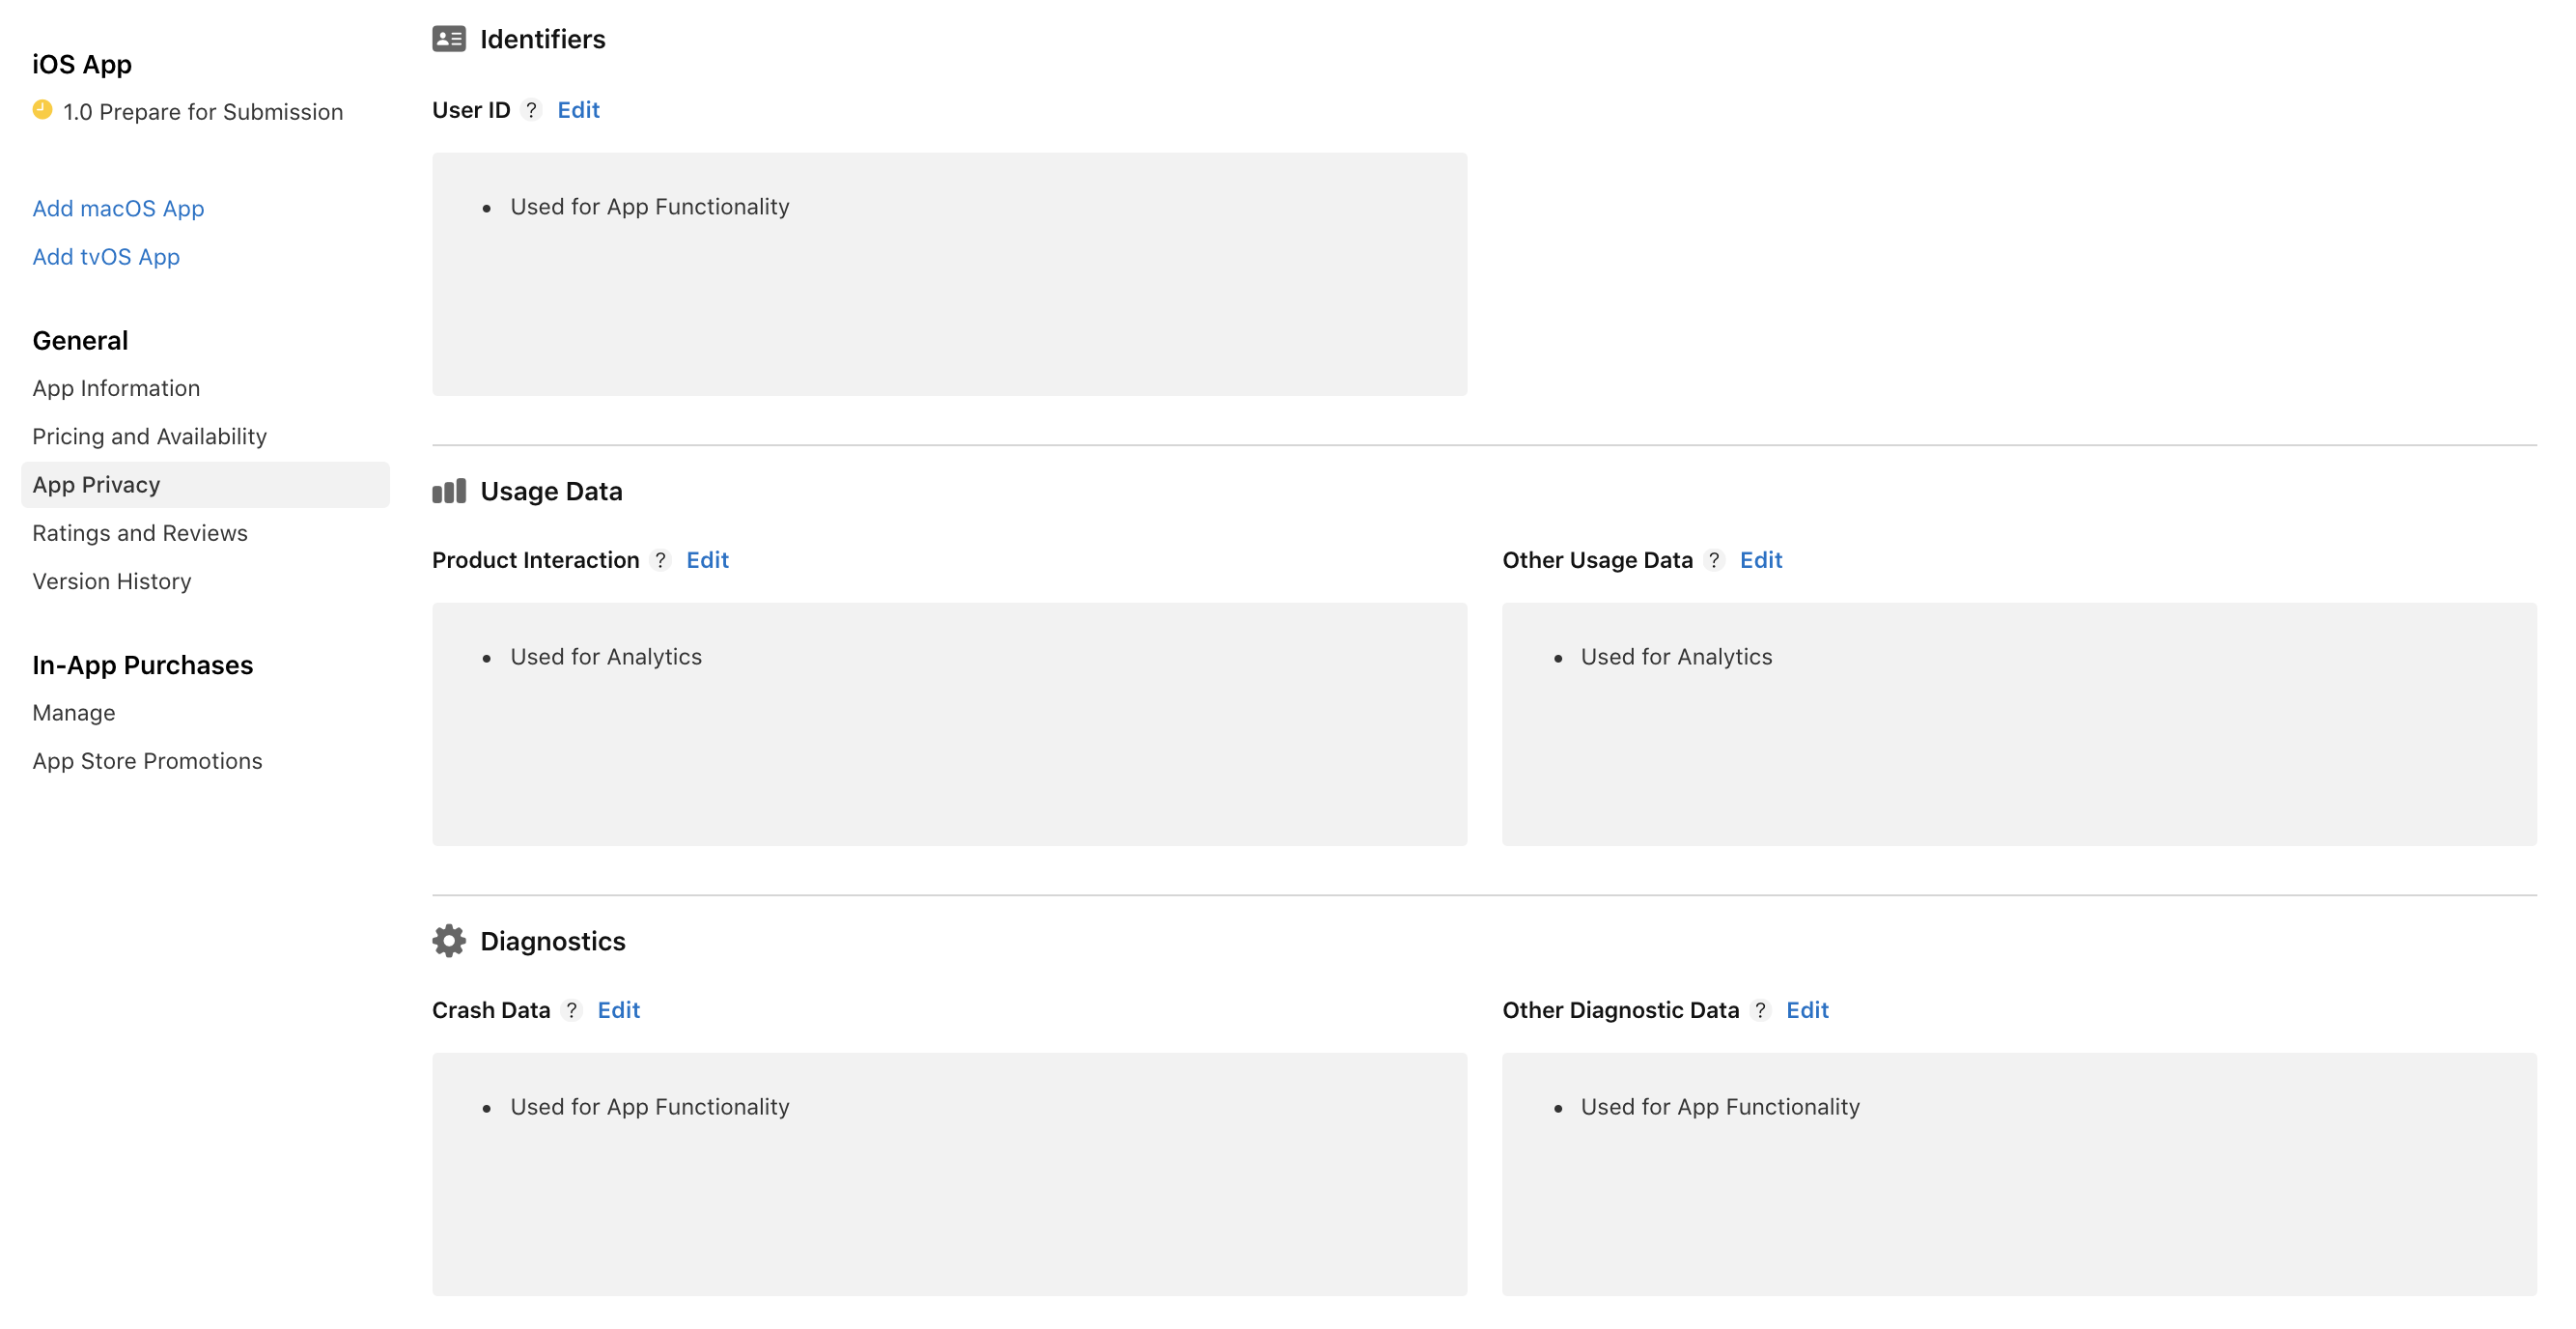
Task: Click the Usage Data bar chart icon
Action: [449, 491]
